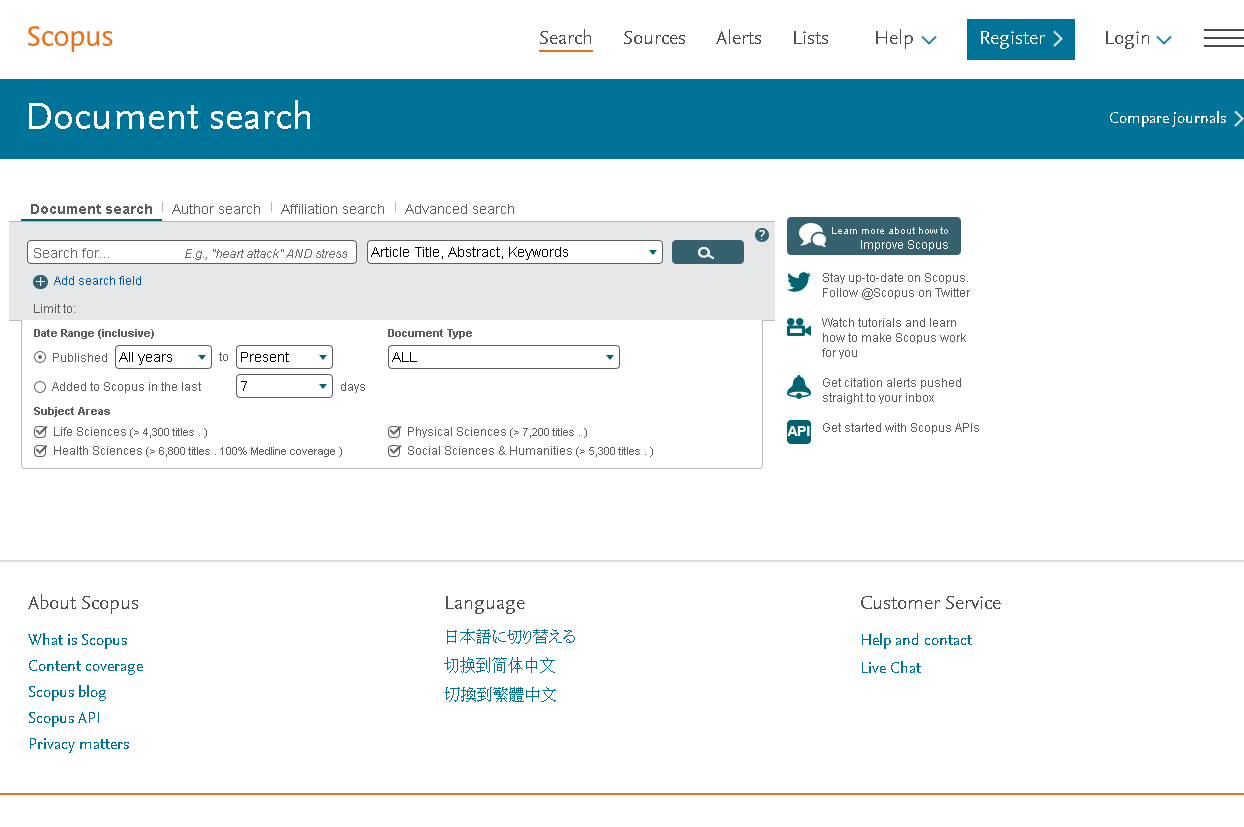
Task: Click the Add search field link
Action: click(98, 281)
